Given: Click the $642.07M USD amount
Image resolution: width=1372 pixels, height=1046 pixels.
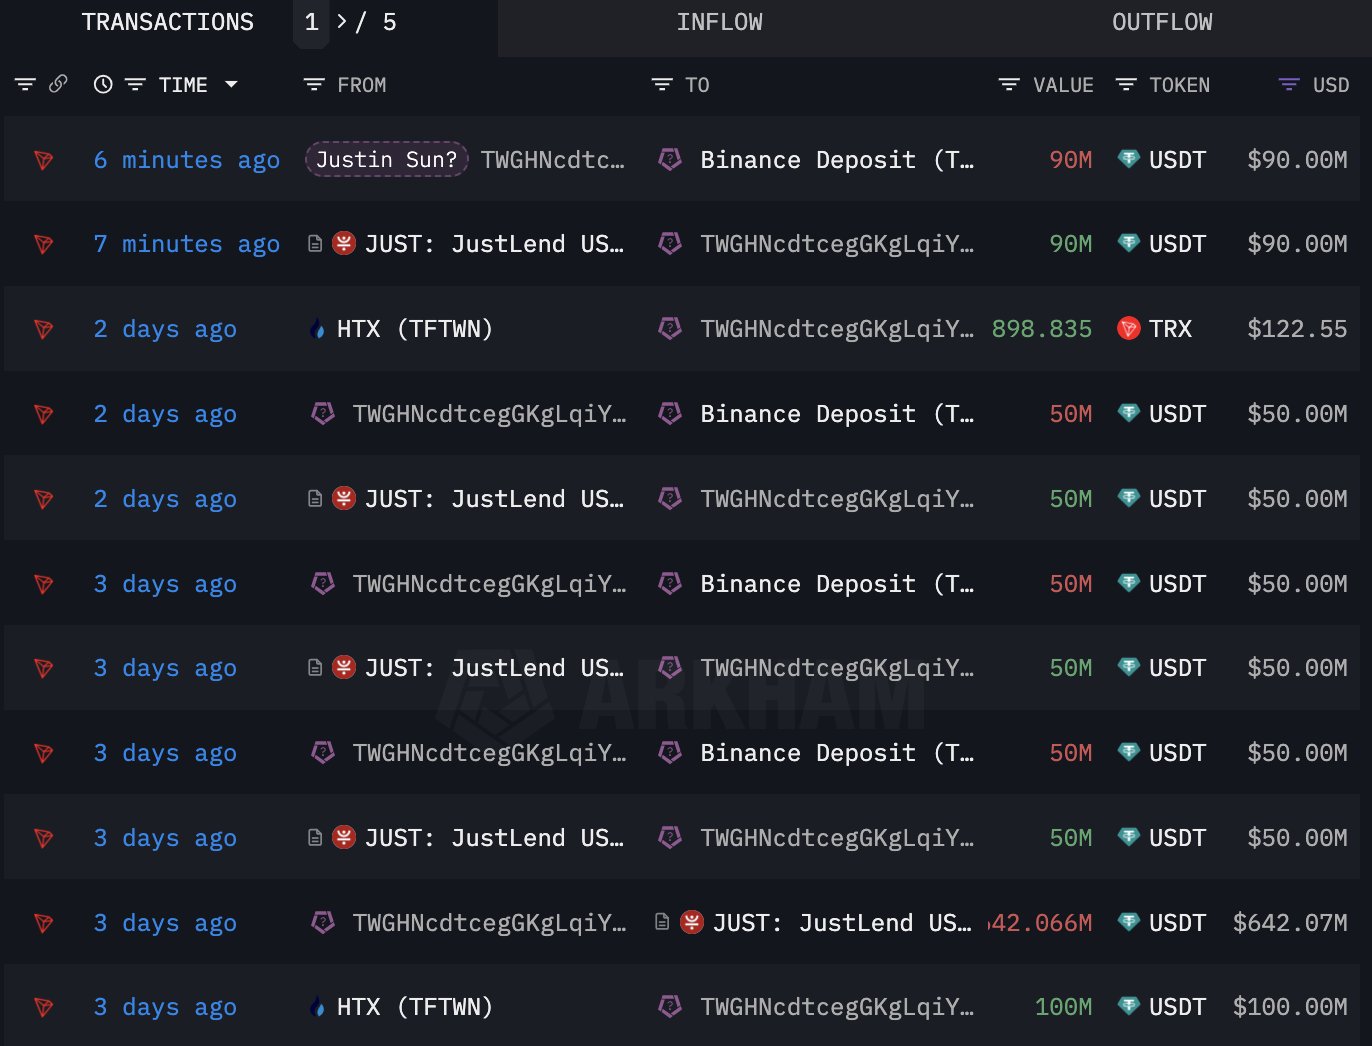Looking at the screenshot, I should 1290,923.
